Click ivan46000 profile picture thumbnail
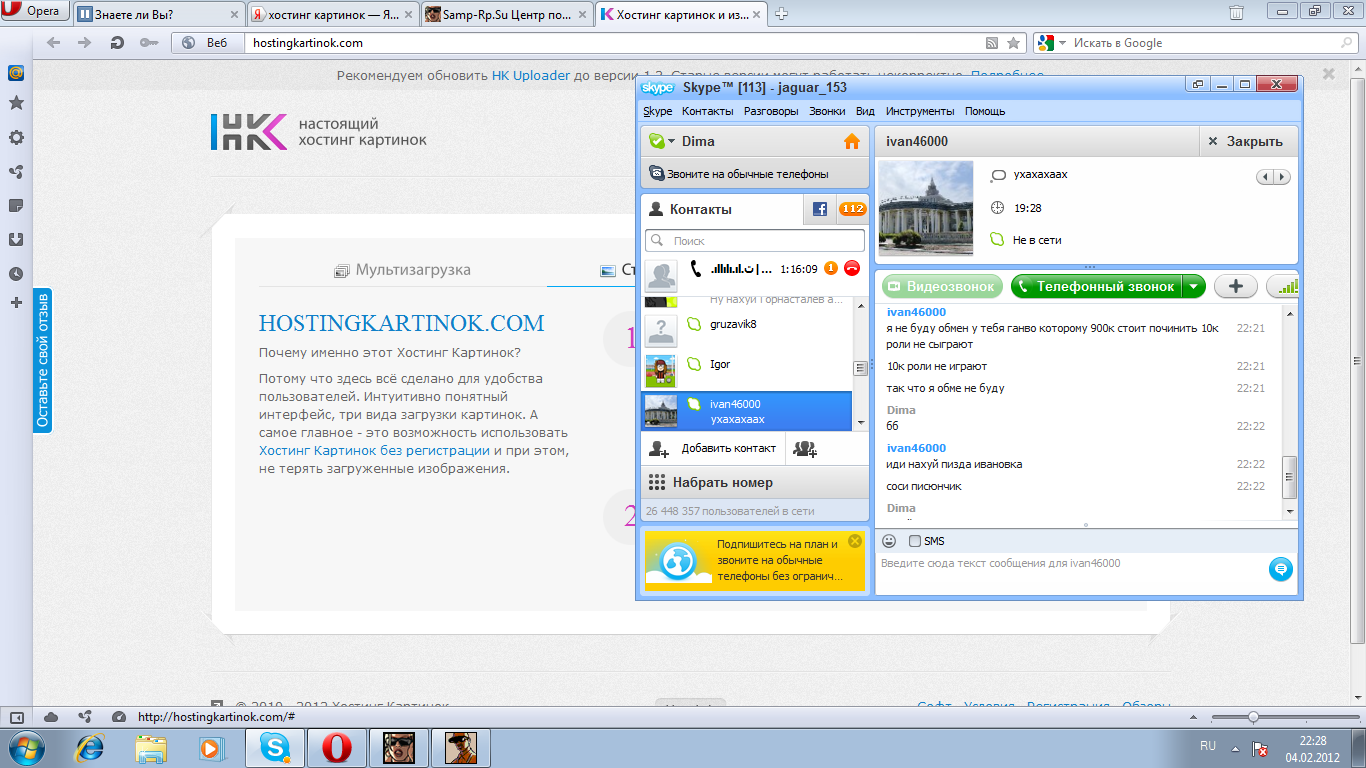 (x=925, y=209)
